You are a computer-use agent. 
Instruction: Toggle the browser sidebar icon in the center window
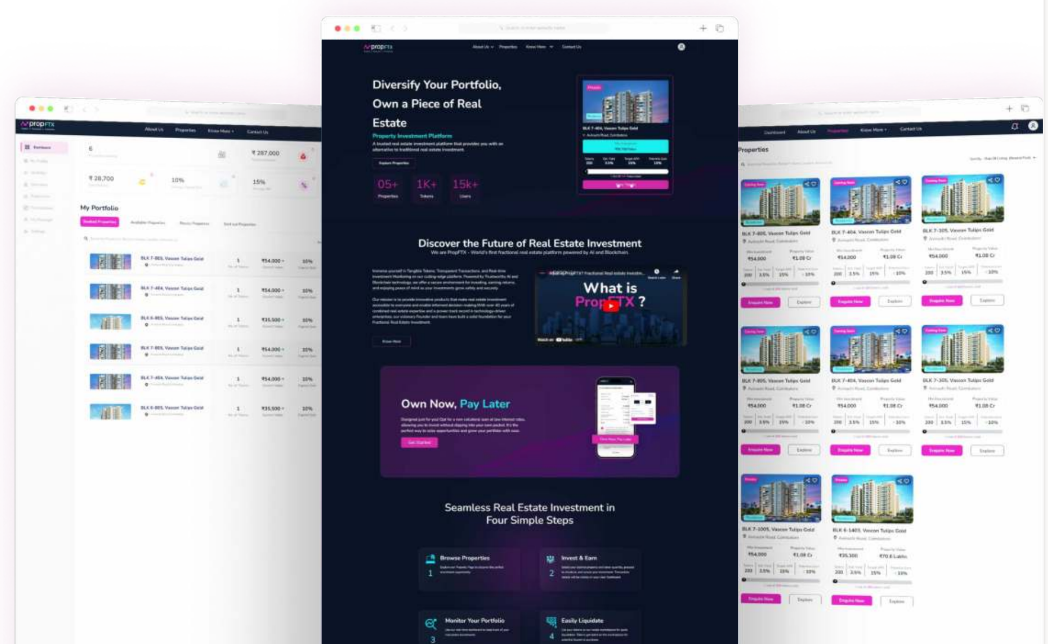pyautogui.click(x=376, y=28)
